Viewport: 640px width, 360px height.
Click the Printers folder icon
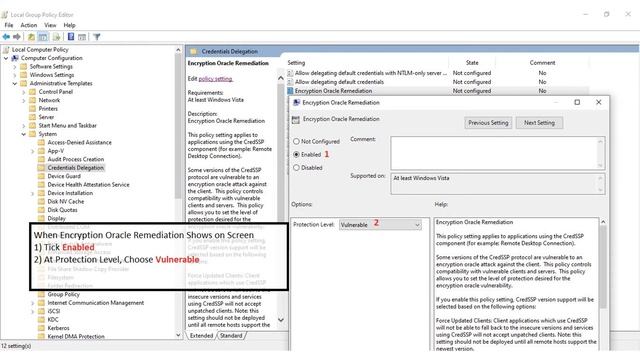pyautogui.click(x=33, y=109)
